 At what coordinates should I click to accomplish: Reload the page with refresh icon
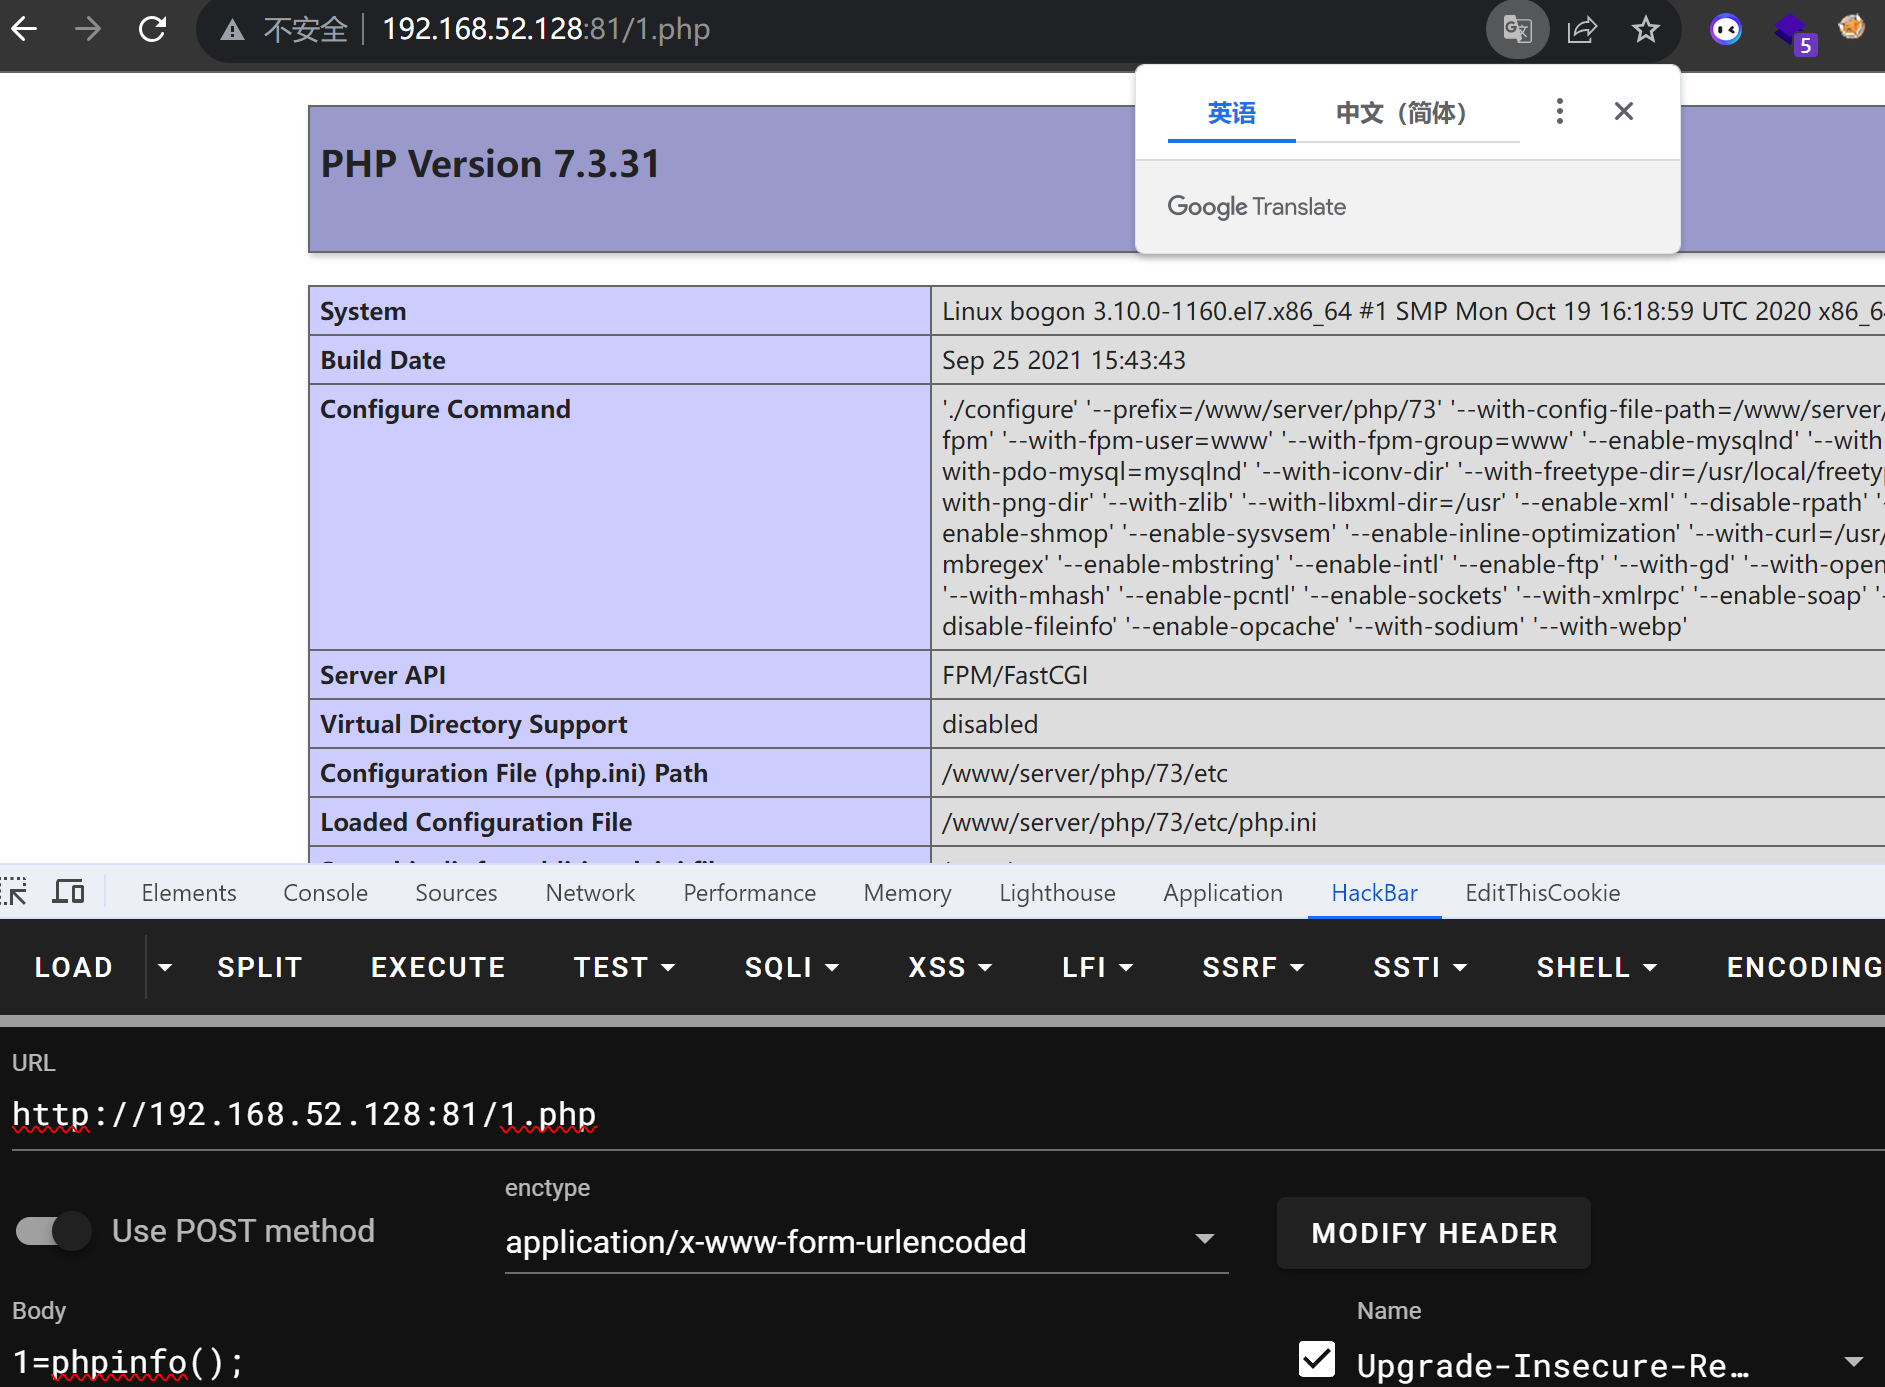click(x=152, y=29)
